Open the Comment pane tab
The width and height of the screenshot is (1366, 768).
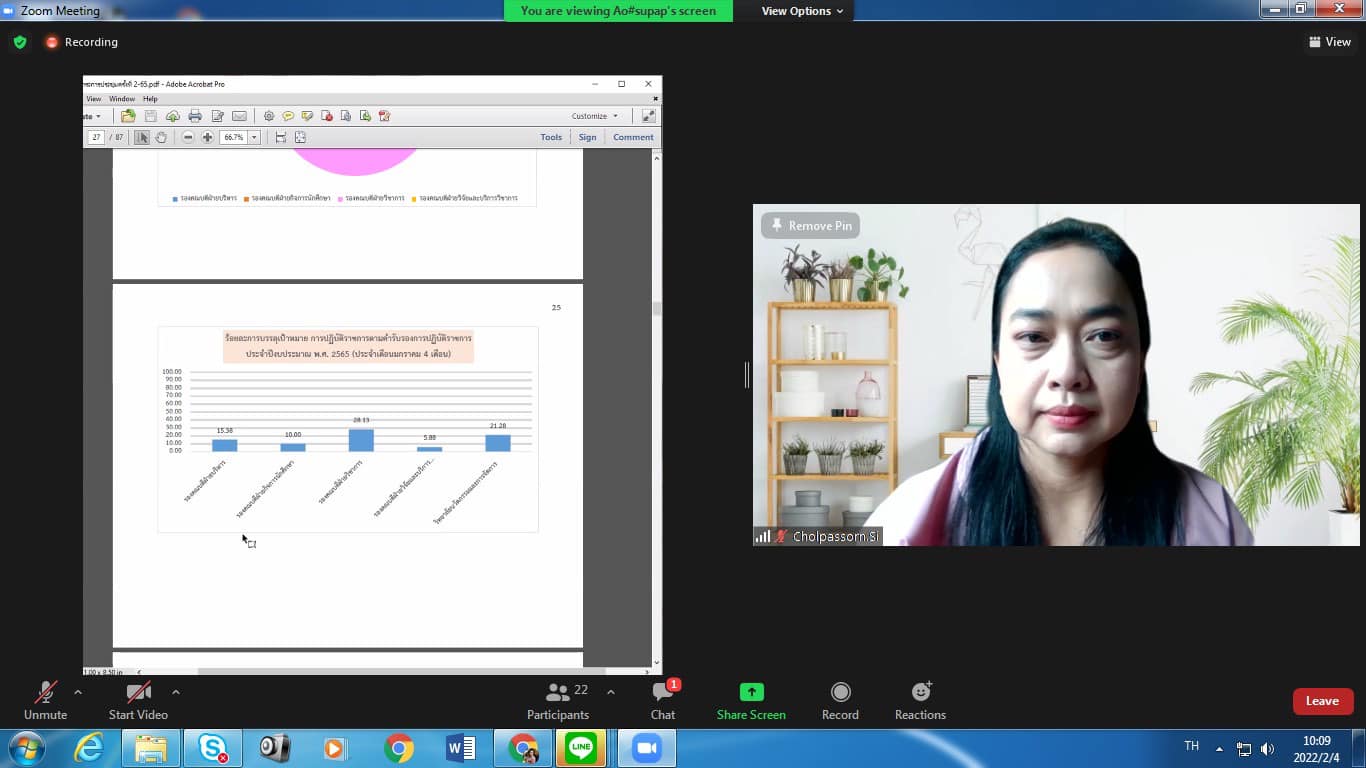[x=633, y=137]
